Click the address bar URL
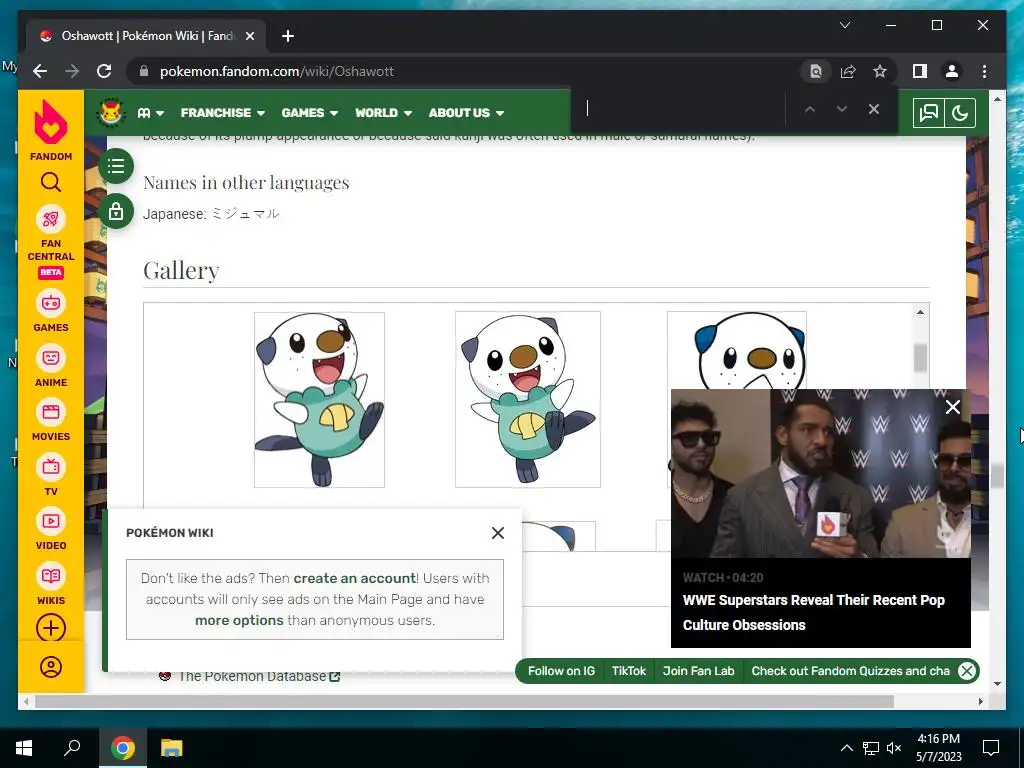Viewport: 1024px width, 768px height. [x=277, y=71]
